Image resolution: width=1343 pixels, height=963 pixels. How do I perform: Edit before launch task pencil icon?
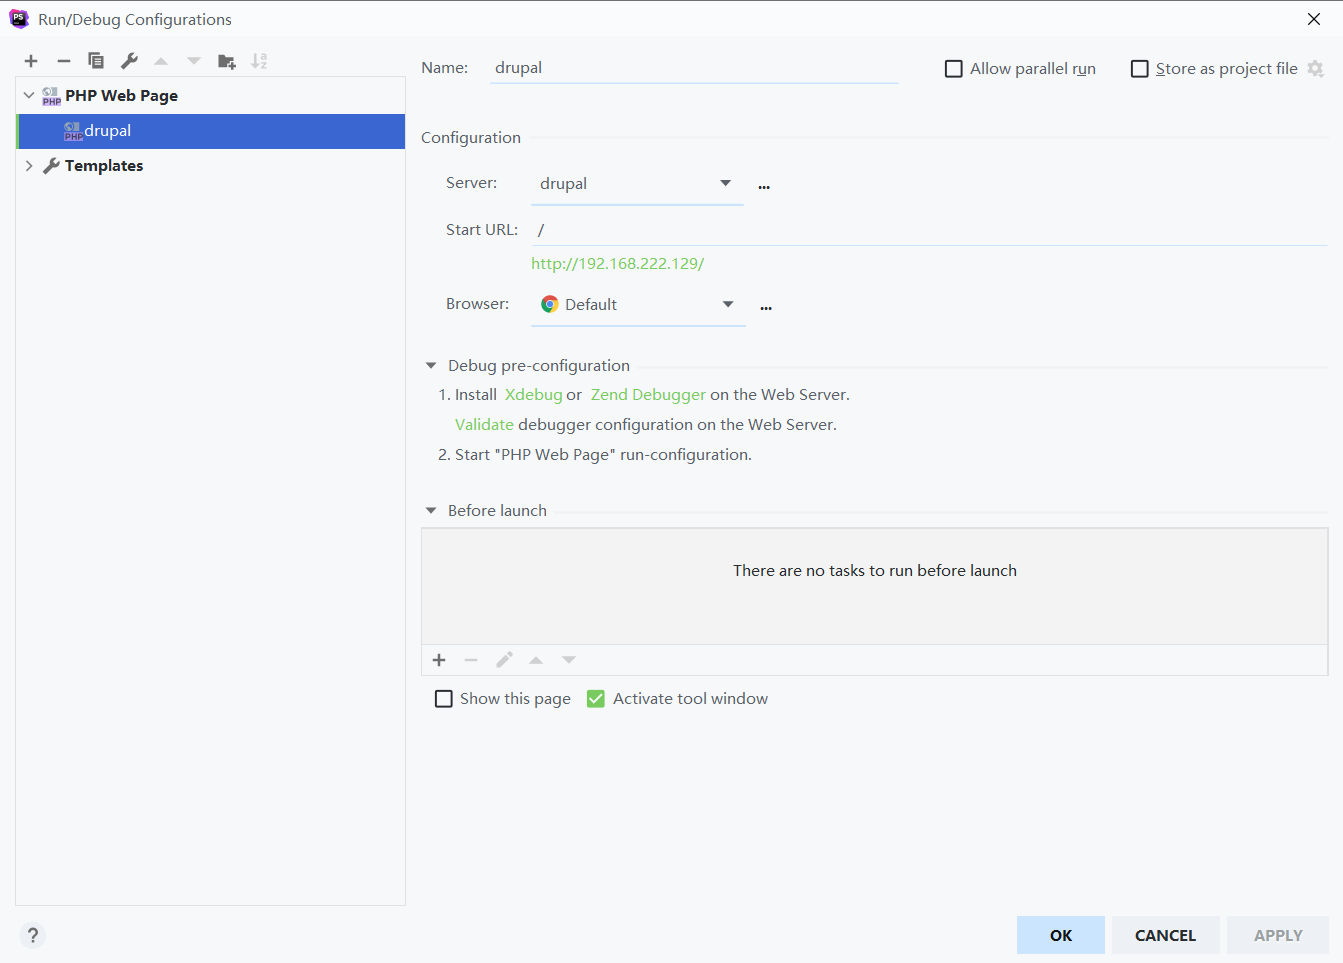504,660
